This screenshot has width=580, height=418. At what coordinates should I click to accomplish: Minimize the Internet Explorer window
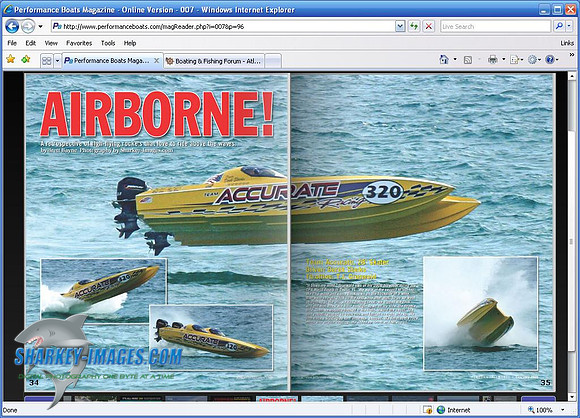[544, 10]
